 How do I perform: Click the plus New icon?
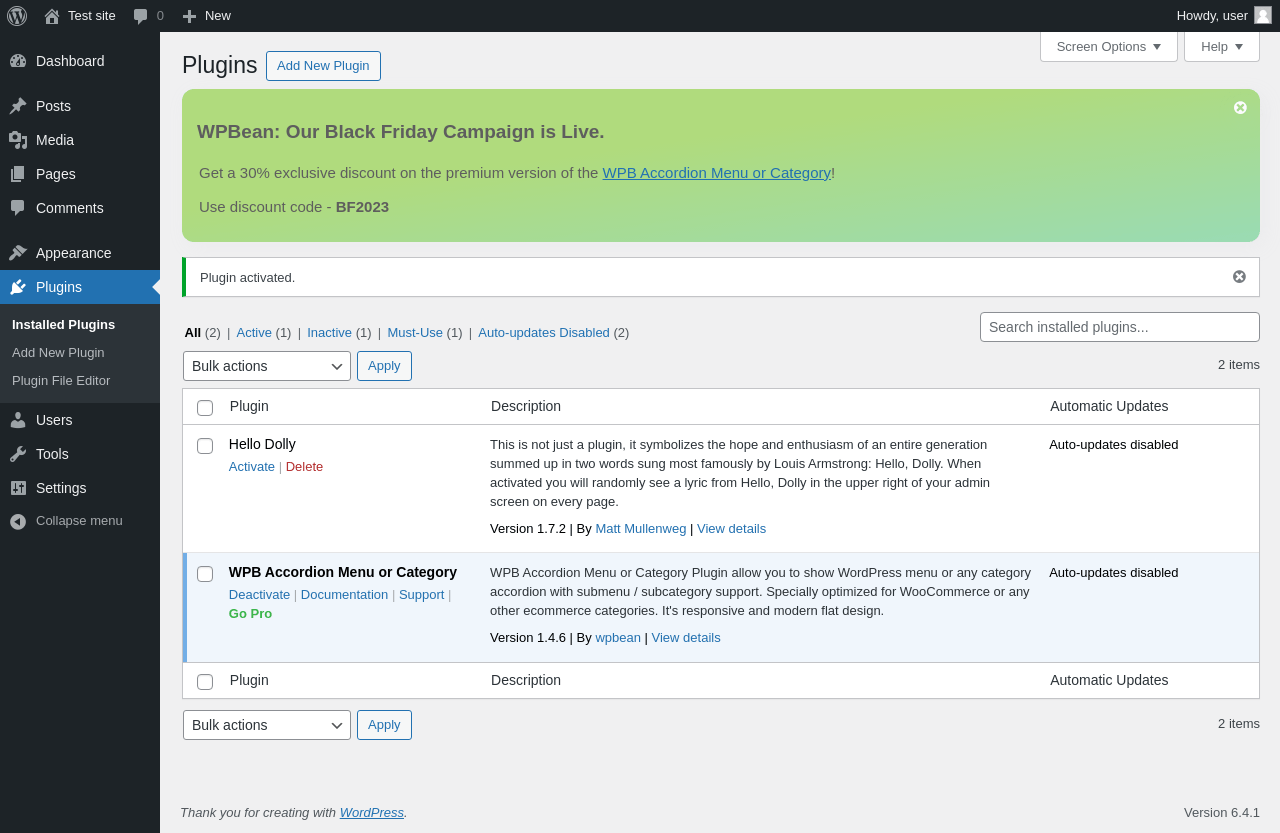[x=189, y=16]
